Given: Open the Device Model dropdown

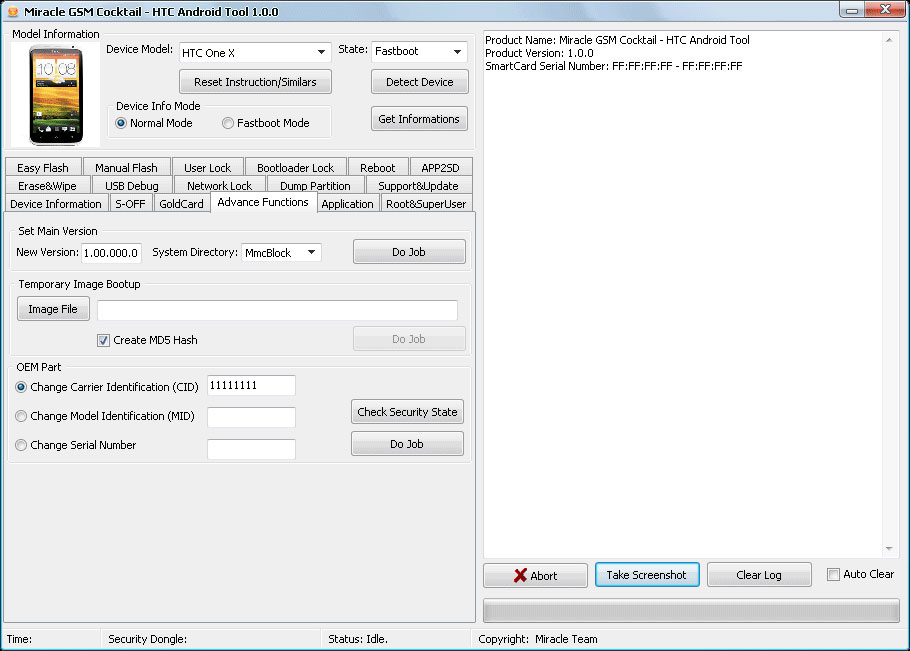Looking at the screenshot, I should 255,52.
